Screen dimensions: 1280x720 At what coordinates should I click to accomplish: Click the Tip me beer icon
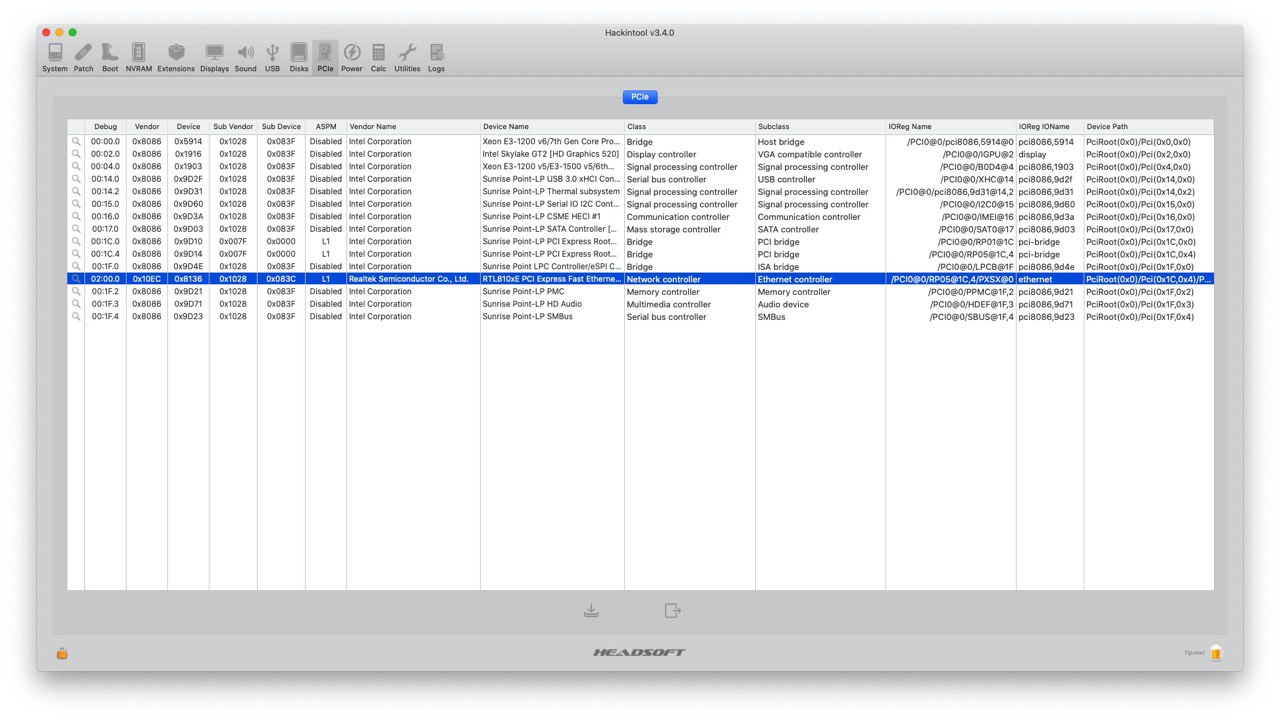point(1216,653)
